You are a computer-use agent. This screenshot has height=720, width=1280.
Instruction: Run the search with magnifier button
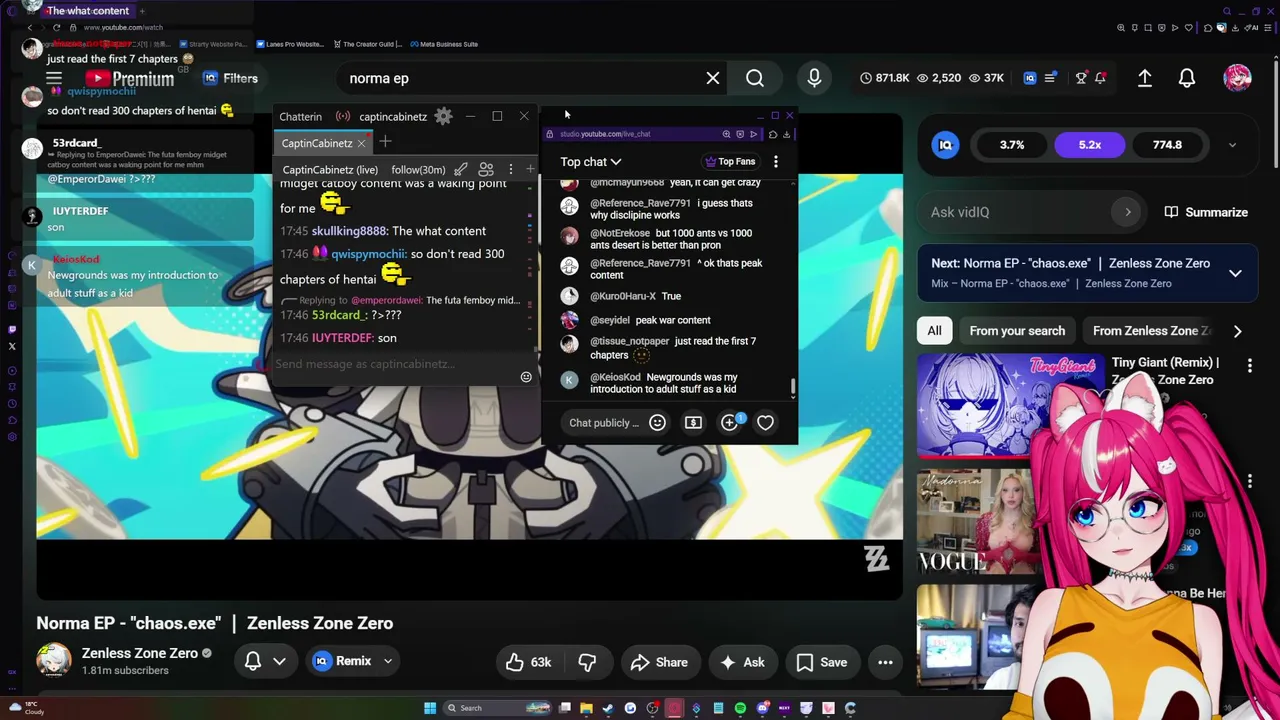(755, 78)
